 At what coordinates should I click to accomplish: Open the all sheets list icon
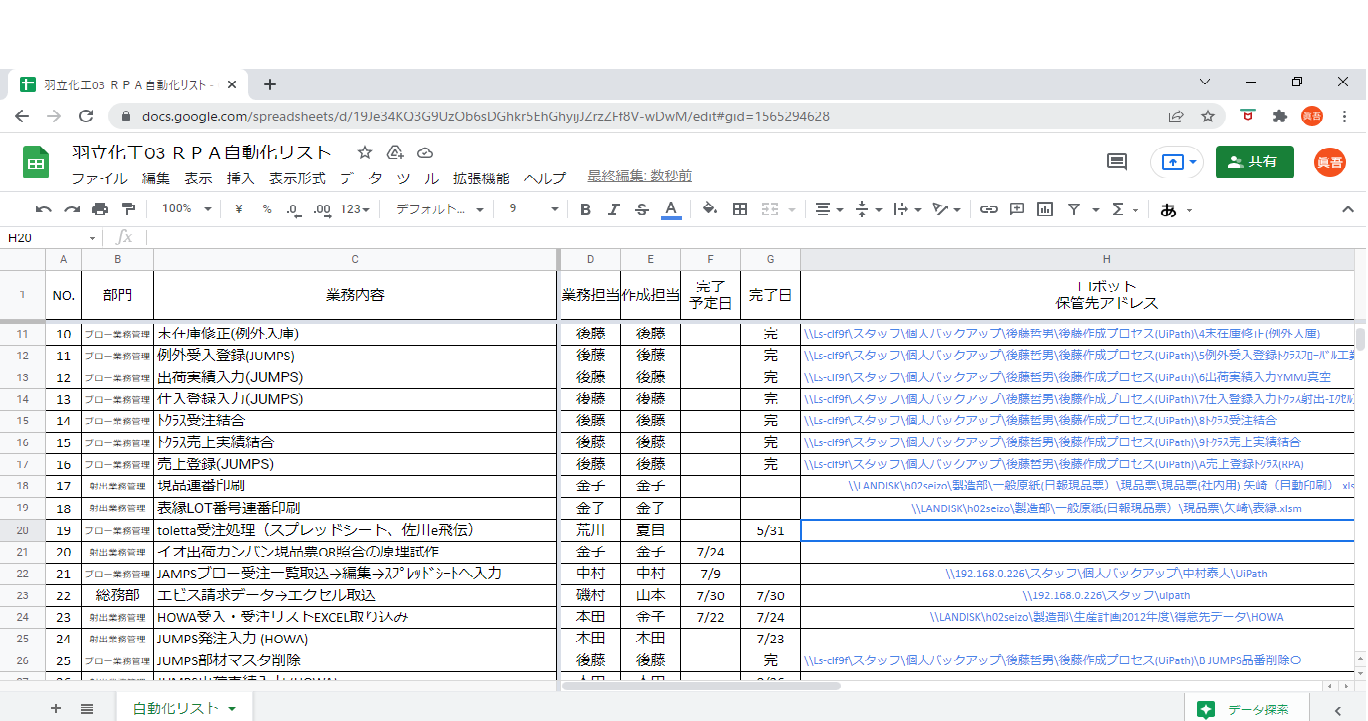(87, 708)
